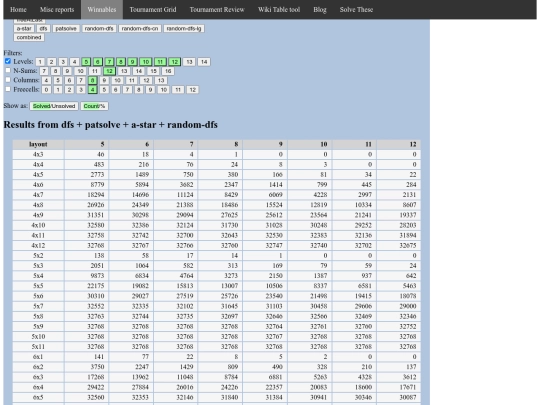Click the 5x11 layout row label
540x405 pixels.
click(x=38, y=347)
